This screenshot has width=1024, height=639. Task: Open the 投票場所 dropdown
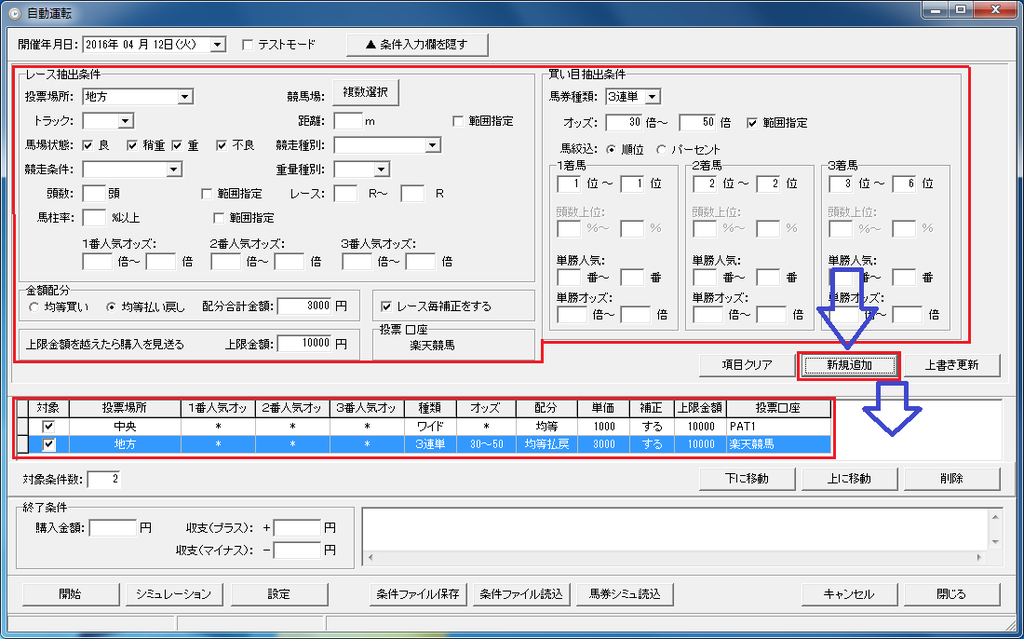[185, 97]
